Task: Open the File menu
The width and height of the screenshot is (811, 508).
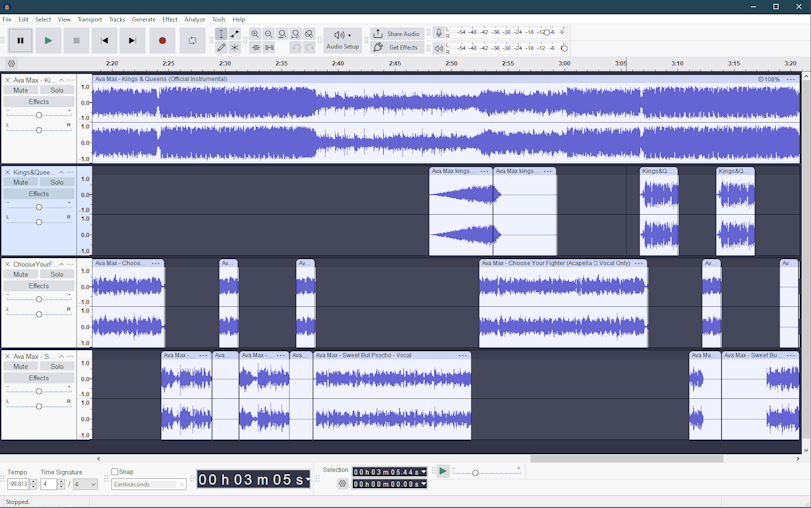Action: [7, 19]
